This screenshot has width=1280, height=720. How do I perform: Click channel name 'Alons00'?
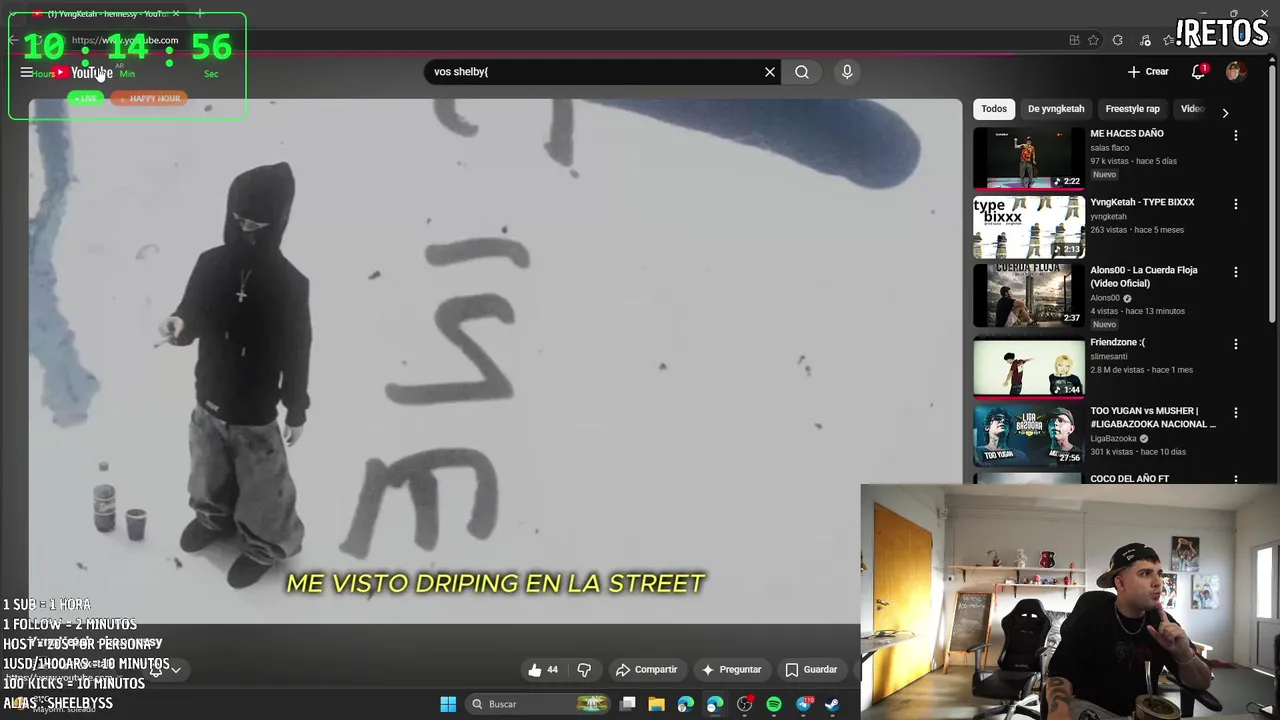[x=1105, y=298]
